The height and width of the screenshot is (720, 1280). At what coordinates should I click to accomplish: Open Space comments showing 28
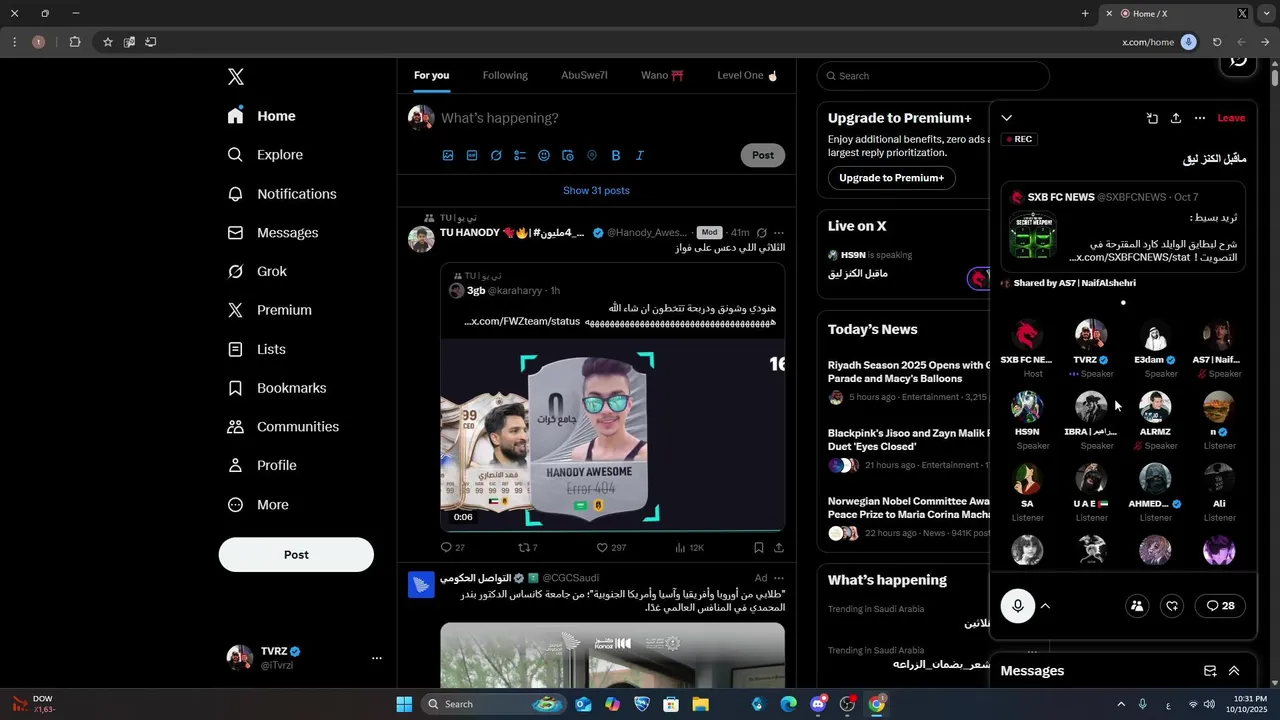tap(1220, 606)
